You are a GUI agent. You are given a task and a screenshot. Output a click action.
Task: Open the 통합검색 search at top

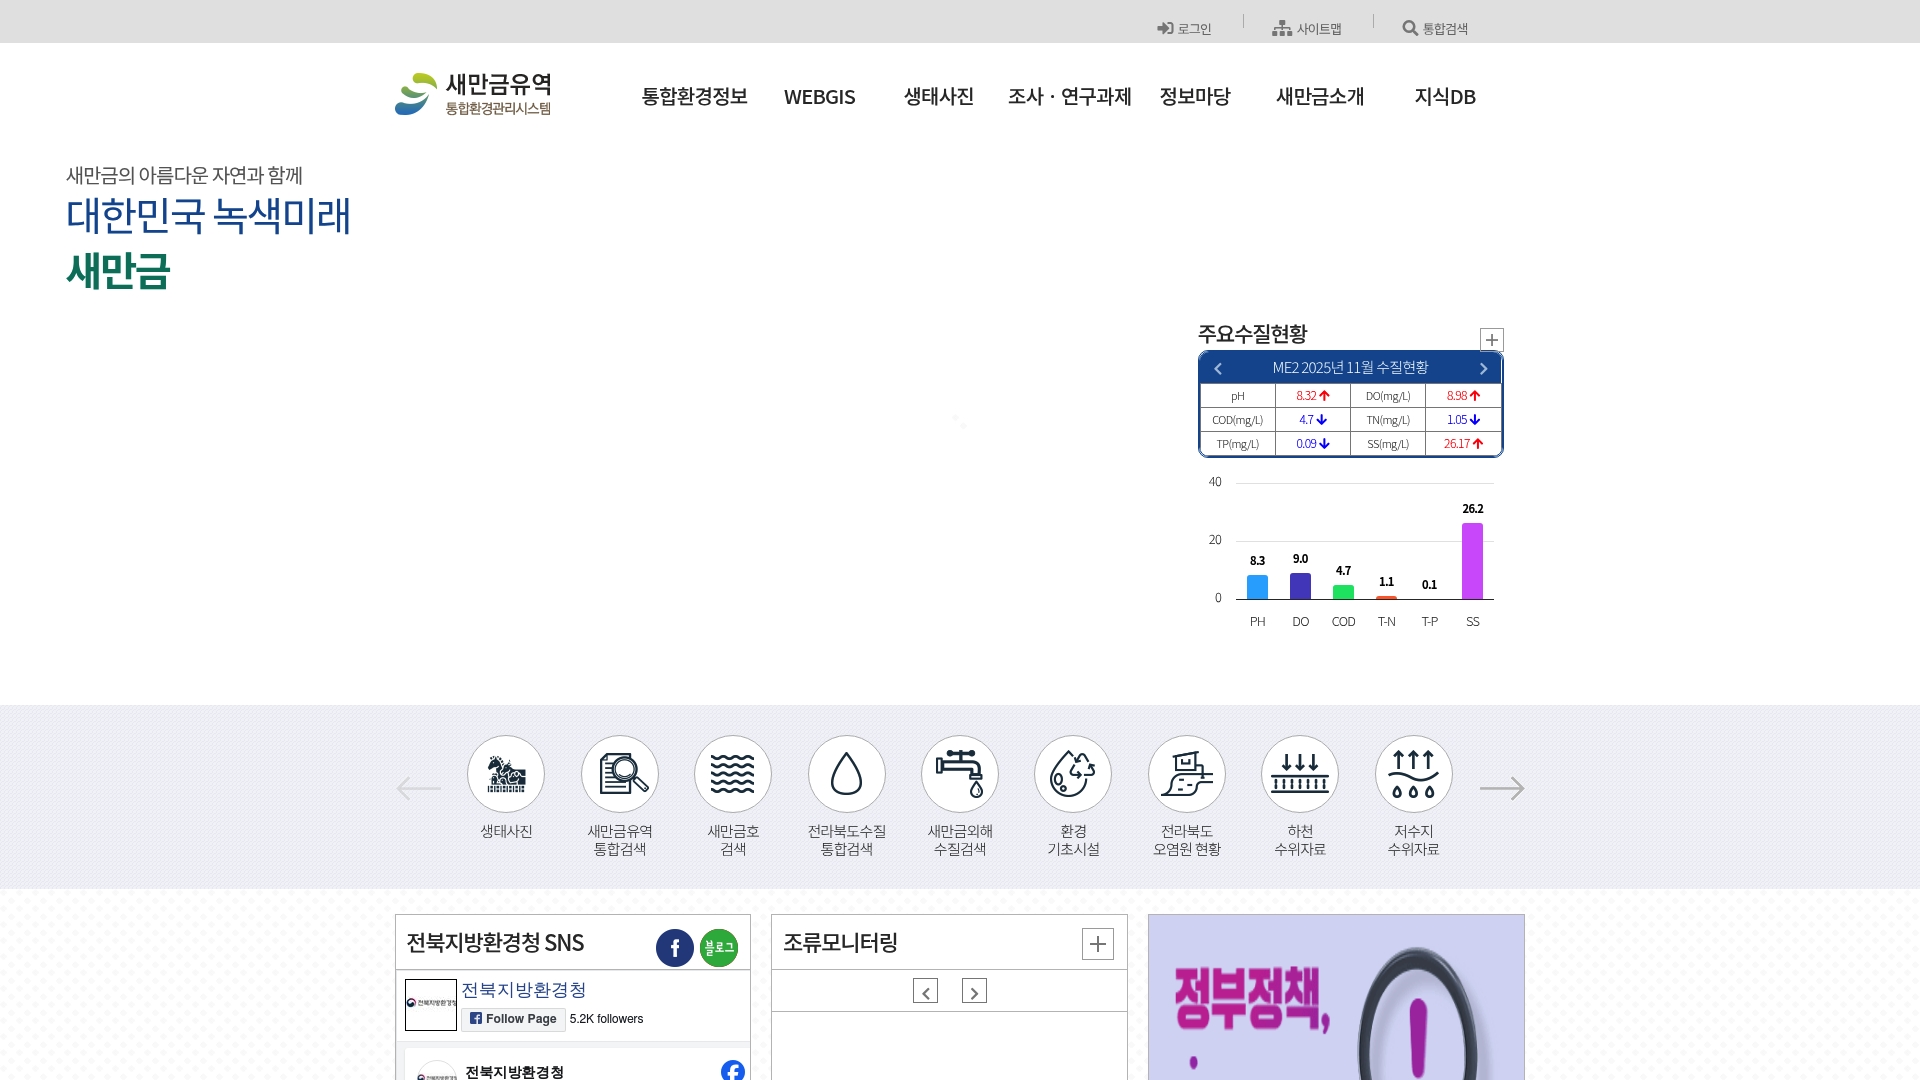click(x=1436, y=27)
